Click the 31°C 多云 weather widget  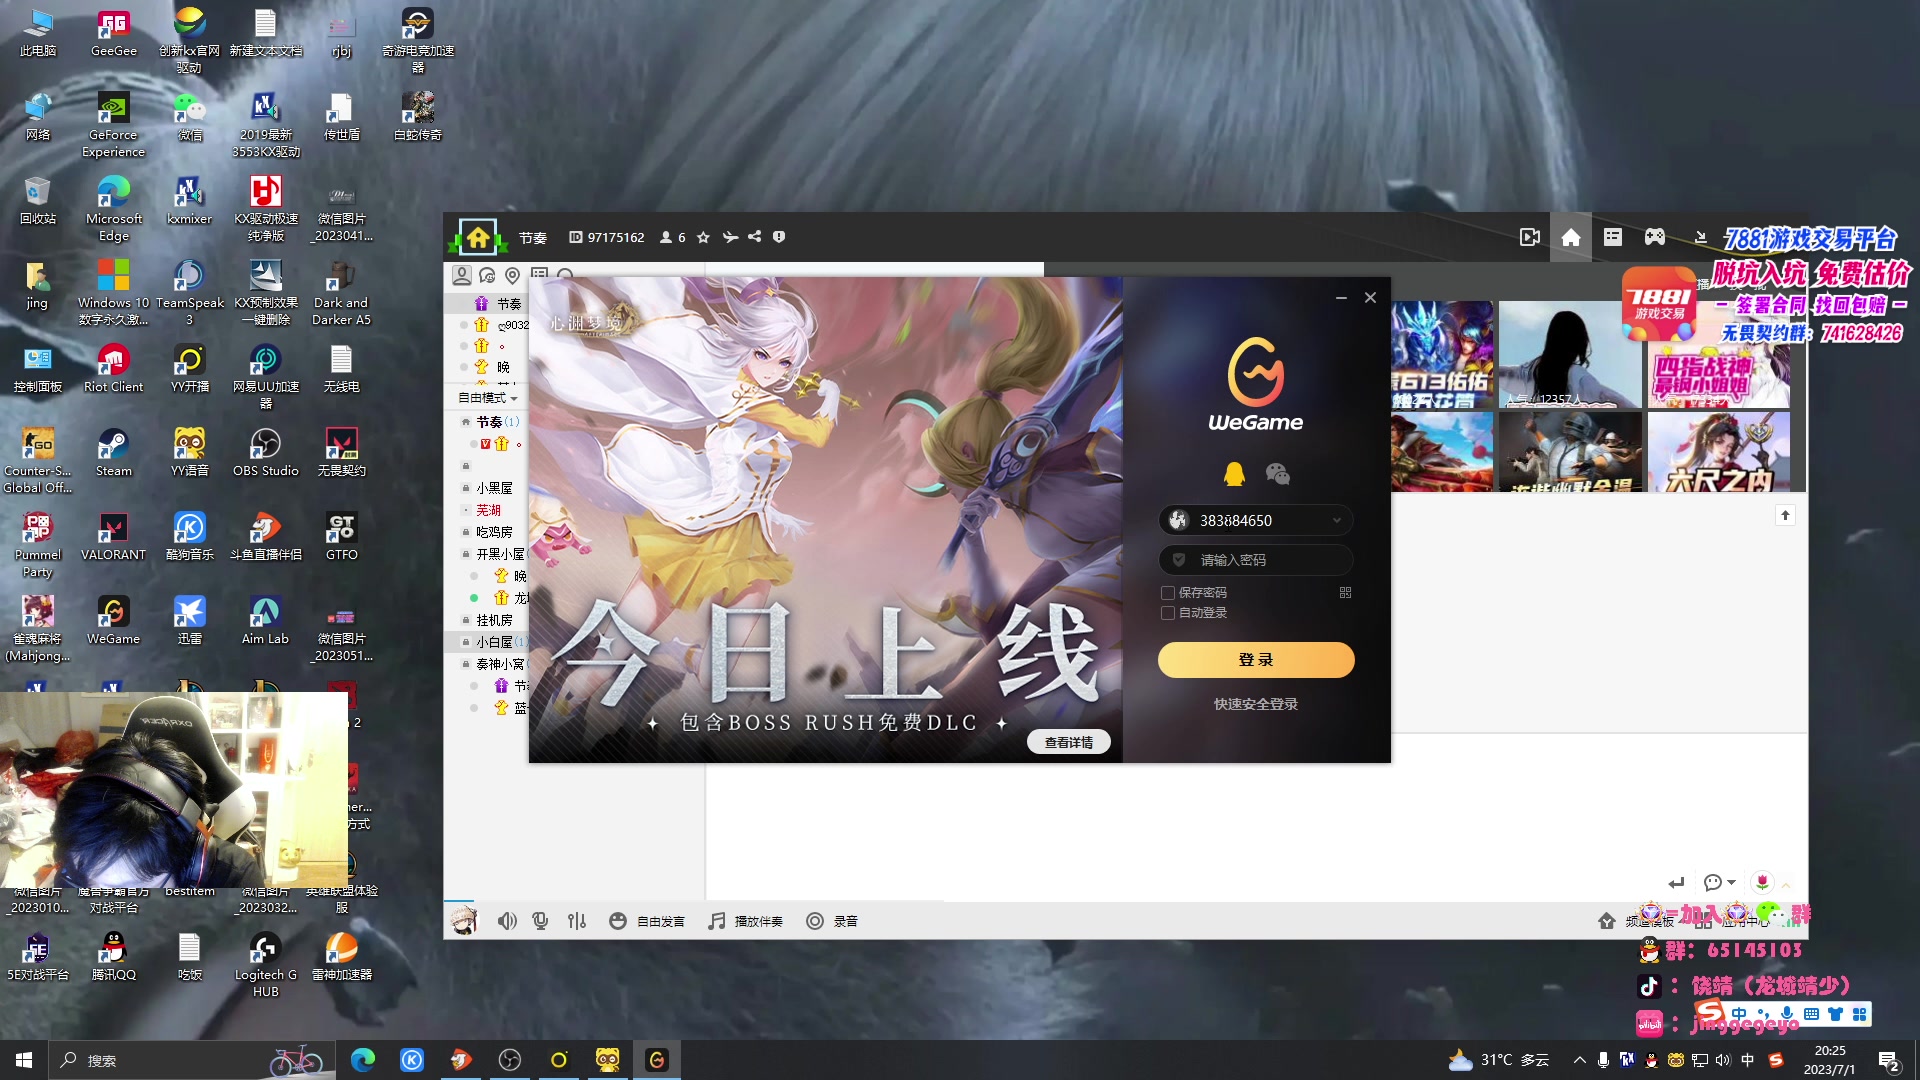(x=1497, y=1060)
